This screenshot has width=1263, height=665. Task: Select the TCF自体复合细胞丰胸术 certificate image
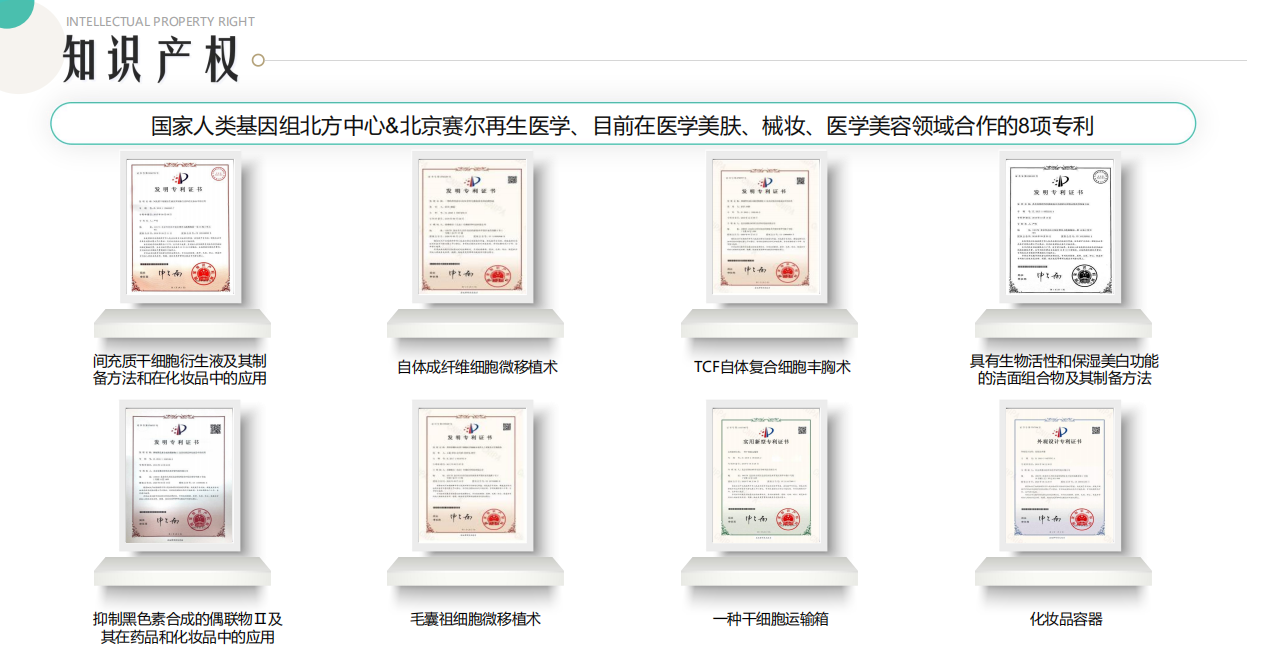point(767,227)
